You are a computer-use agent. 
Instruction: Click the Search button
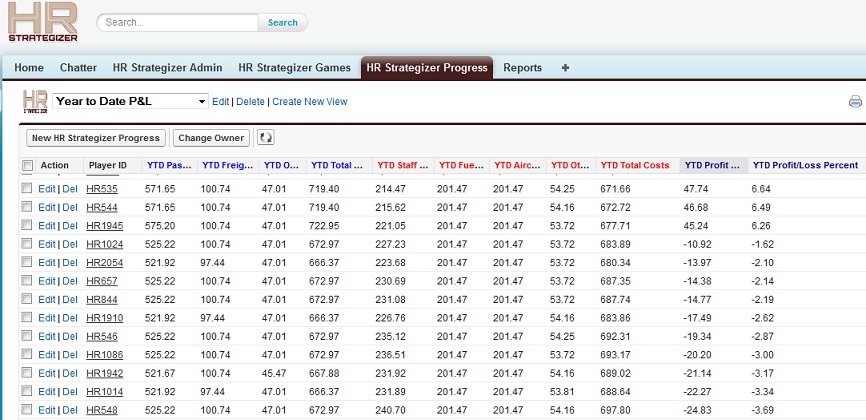tap(283, 23)
